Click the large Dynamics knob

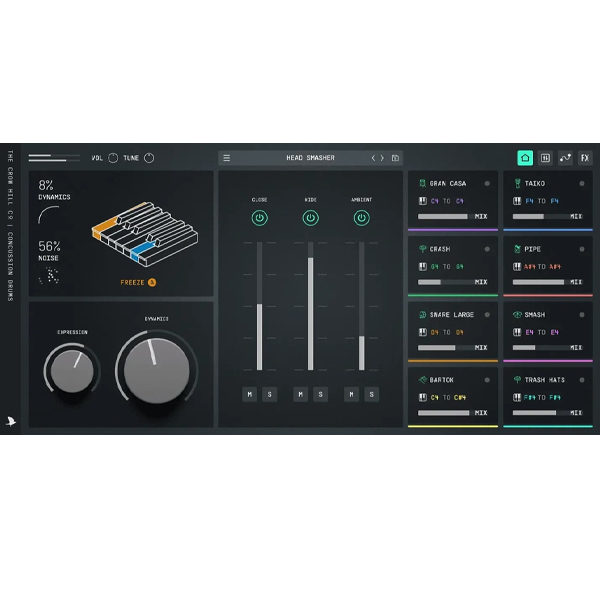click(x=156, y=366)
